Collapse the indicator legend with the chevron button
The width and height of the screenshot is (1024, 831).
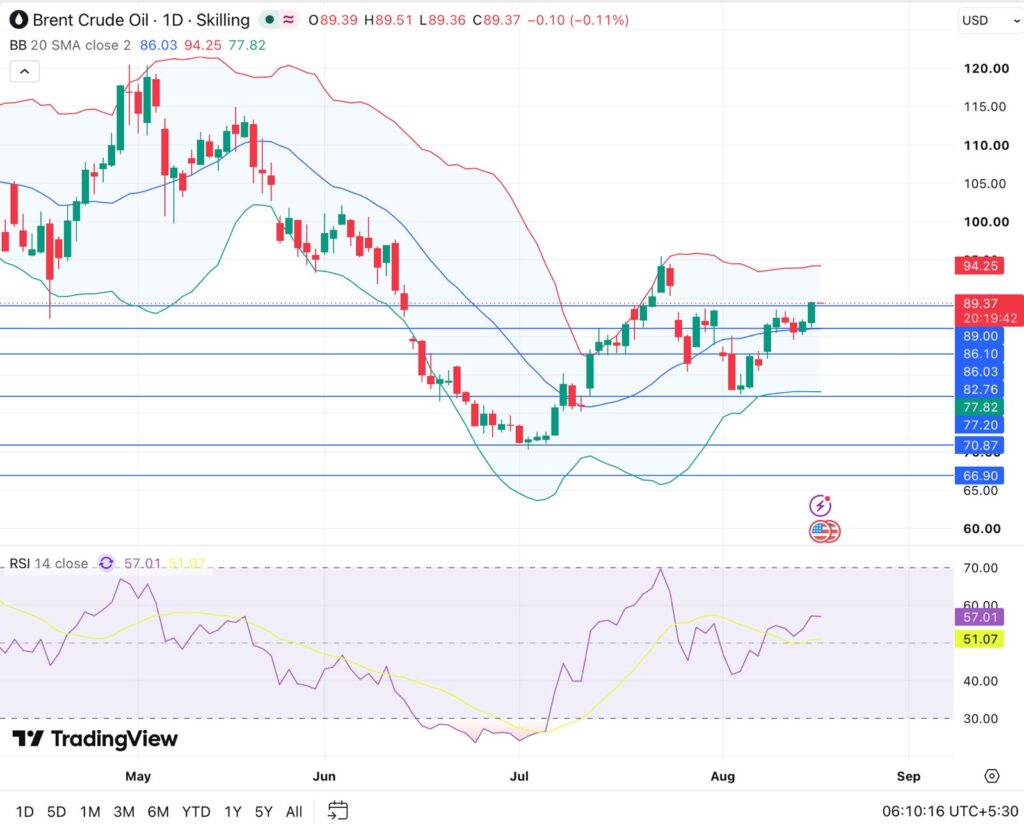[24, 71]
